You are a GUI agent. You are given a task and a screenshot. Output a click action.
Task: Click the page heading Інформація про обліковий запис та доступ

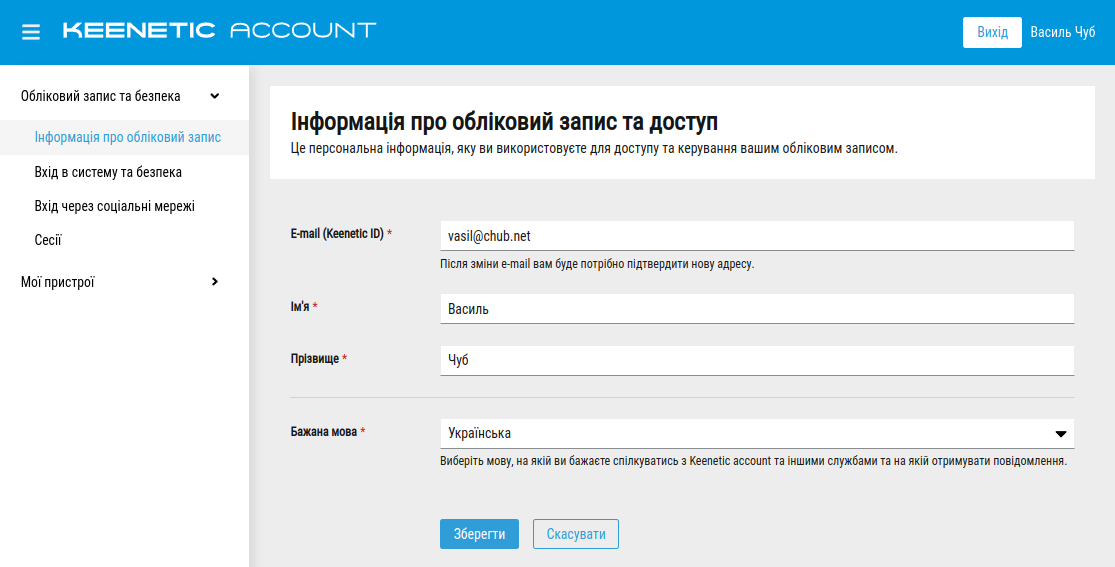504,123
